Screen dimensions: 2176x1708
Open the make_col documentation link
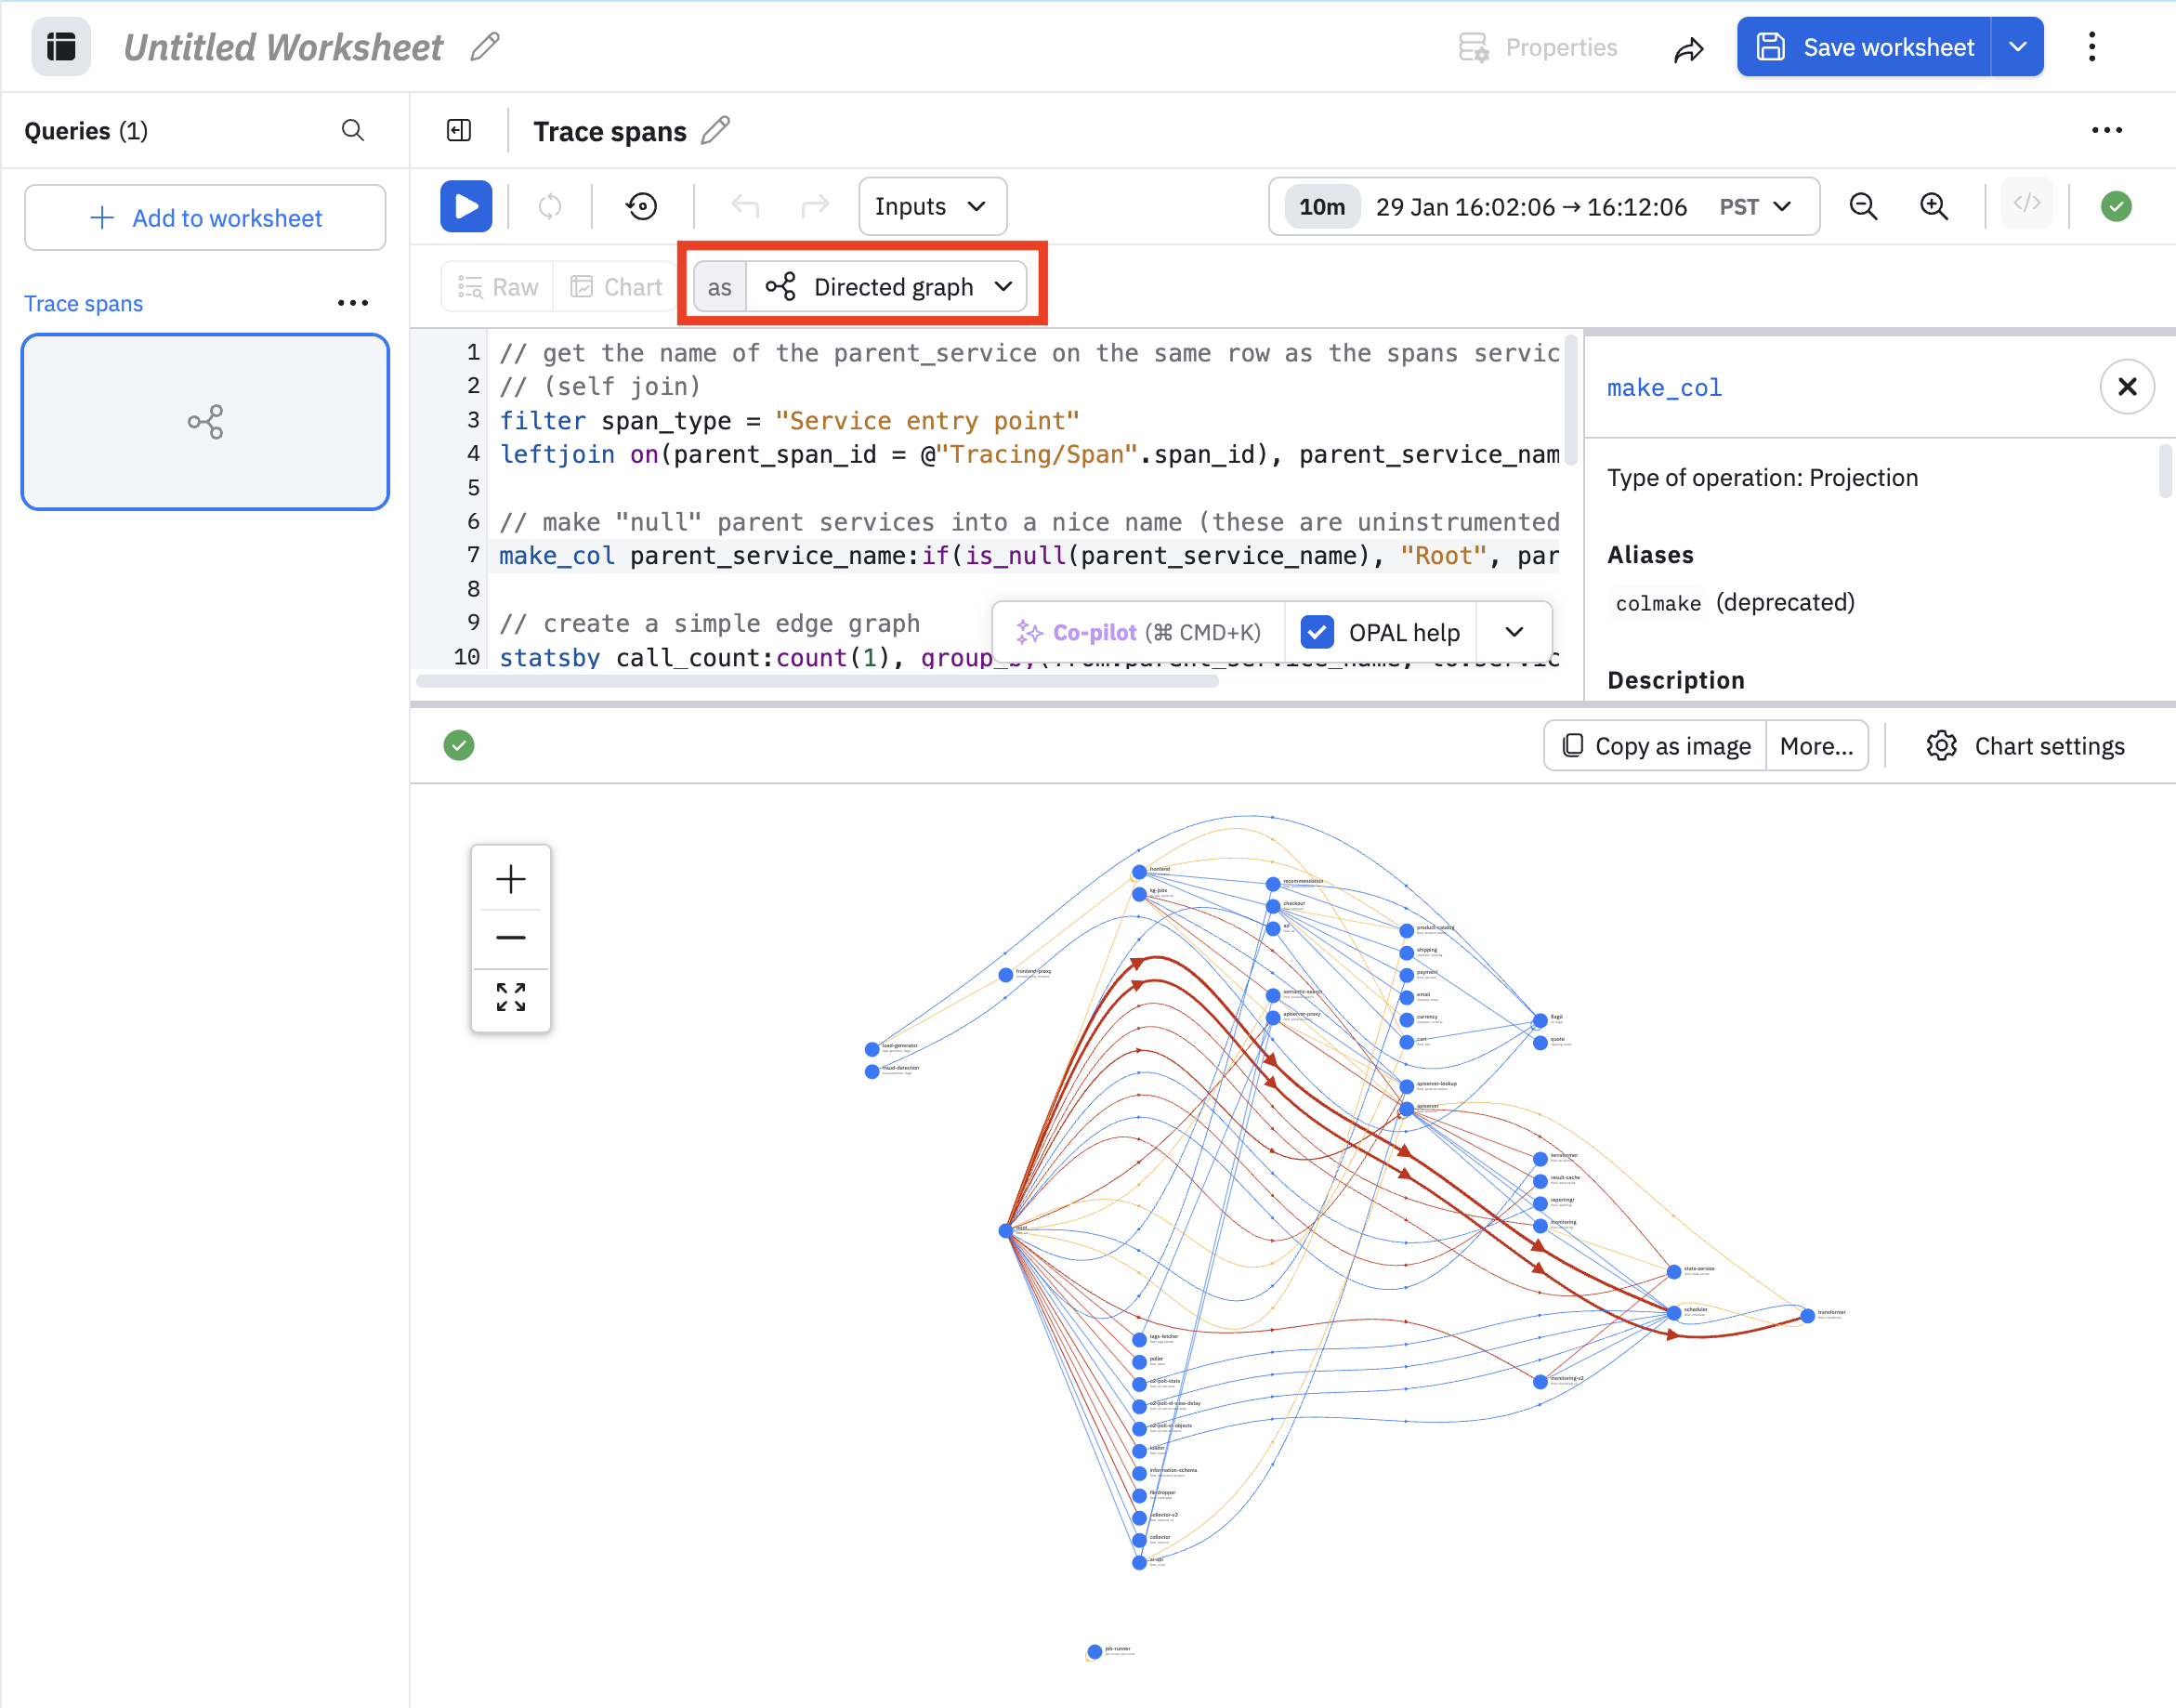[x=1664, y=388]
